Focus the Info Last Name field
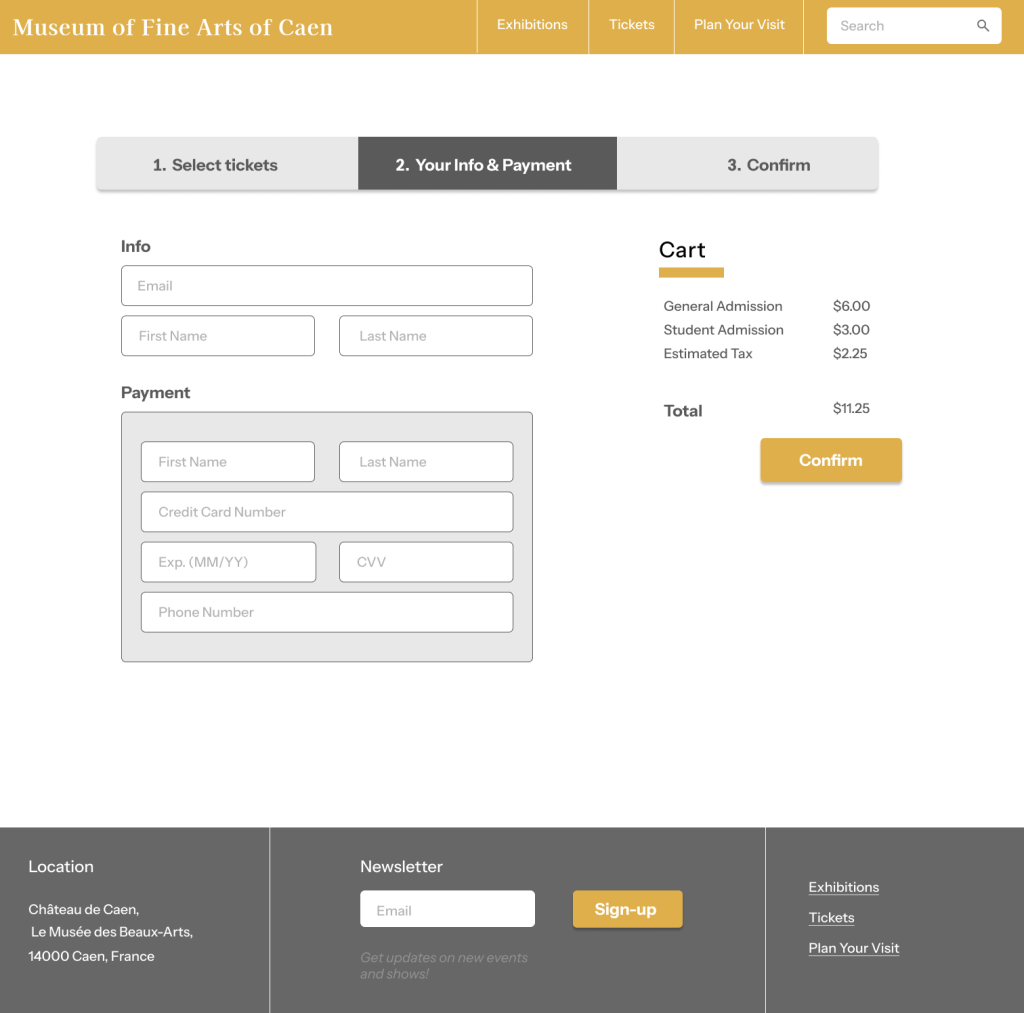 [x=435, y=336]
